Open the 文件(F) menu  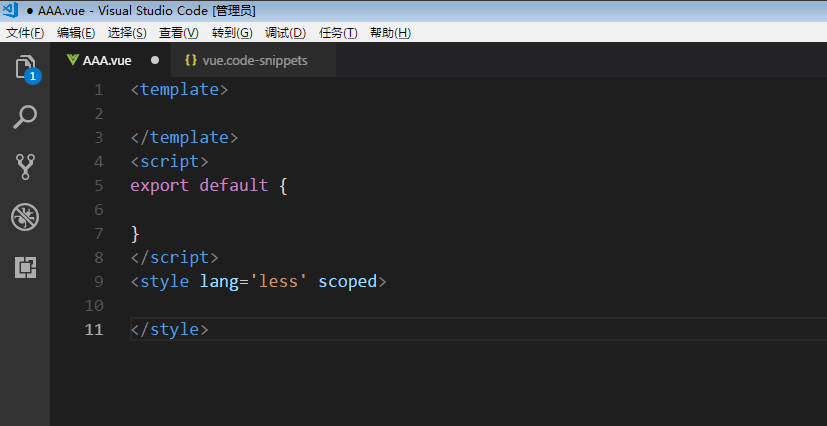coord(25,33)
